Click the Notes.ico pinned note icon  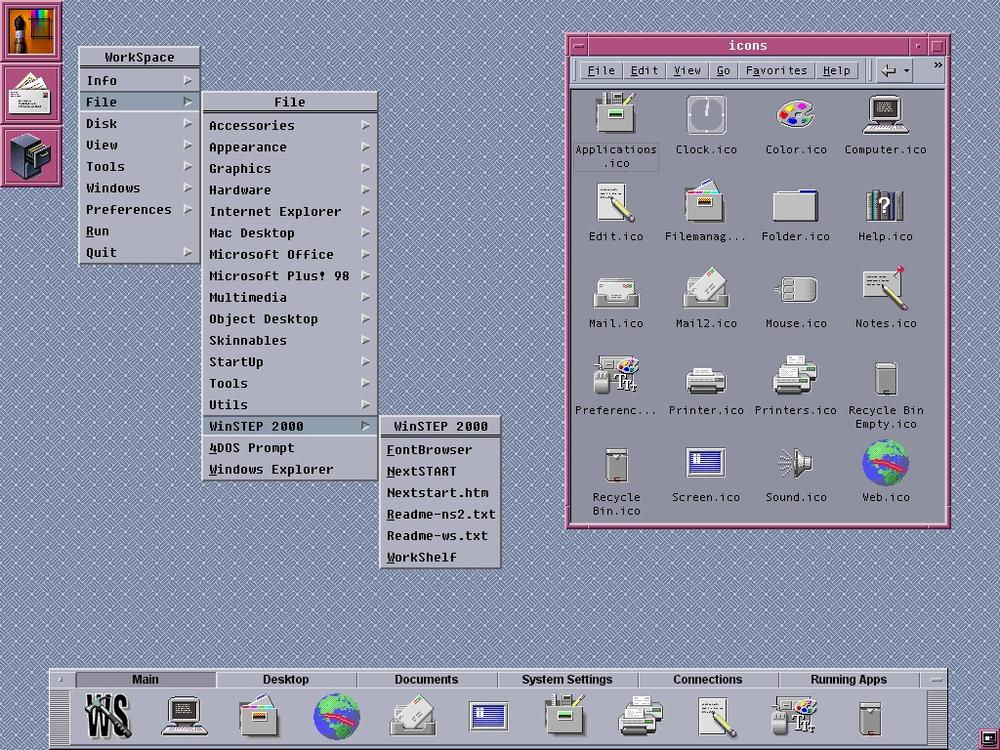coord(885,288)
